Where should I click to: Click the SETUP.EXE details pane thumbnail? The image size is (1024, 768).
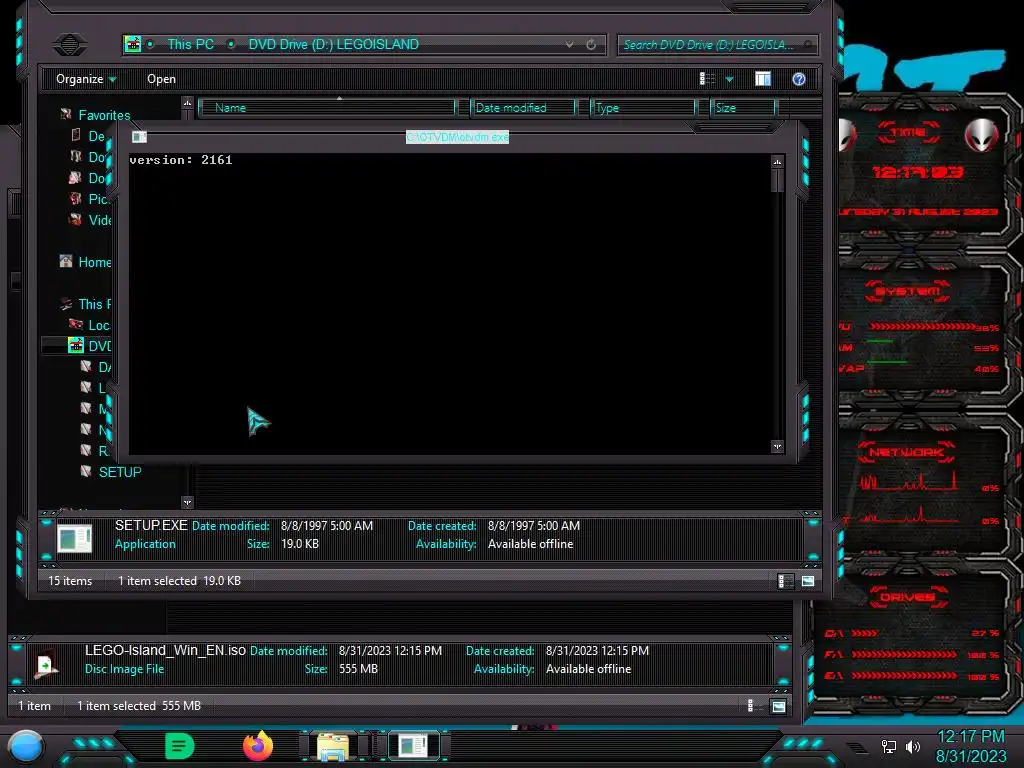(74, 539)
